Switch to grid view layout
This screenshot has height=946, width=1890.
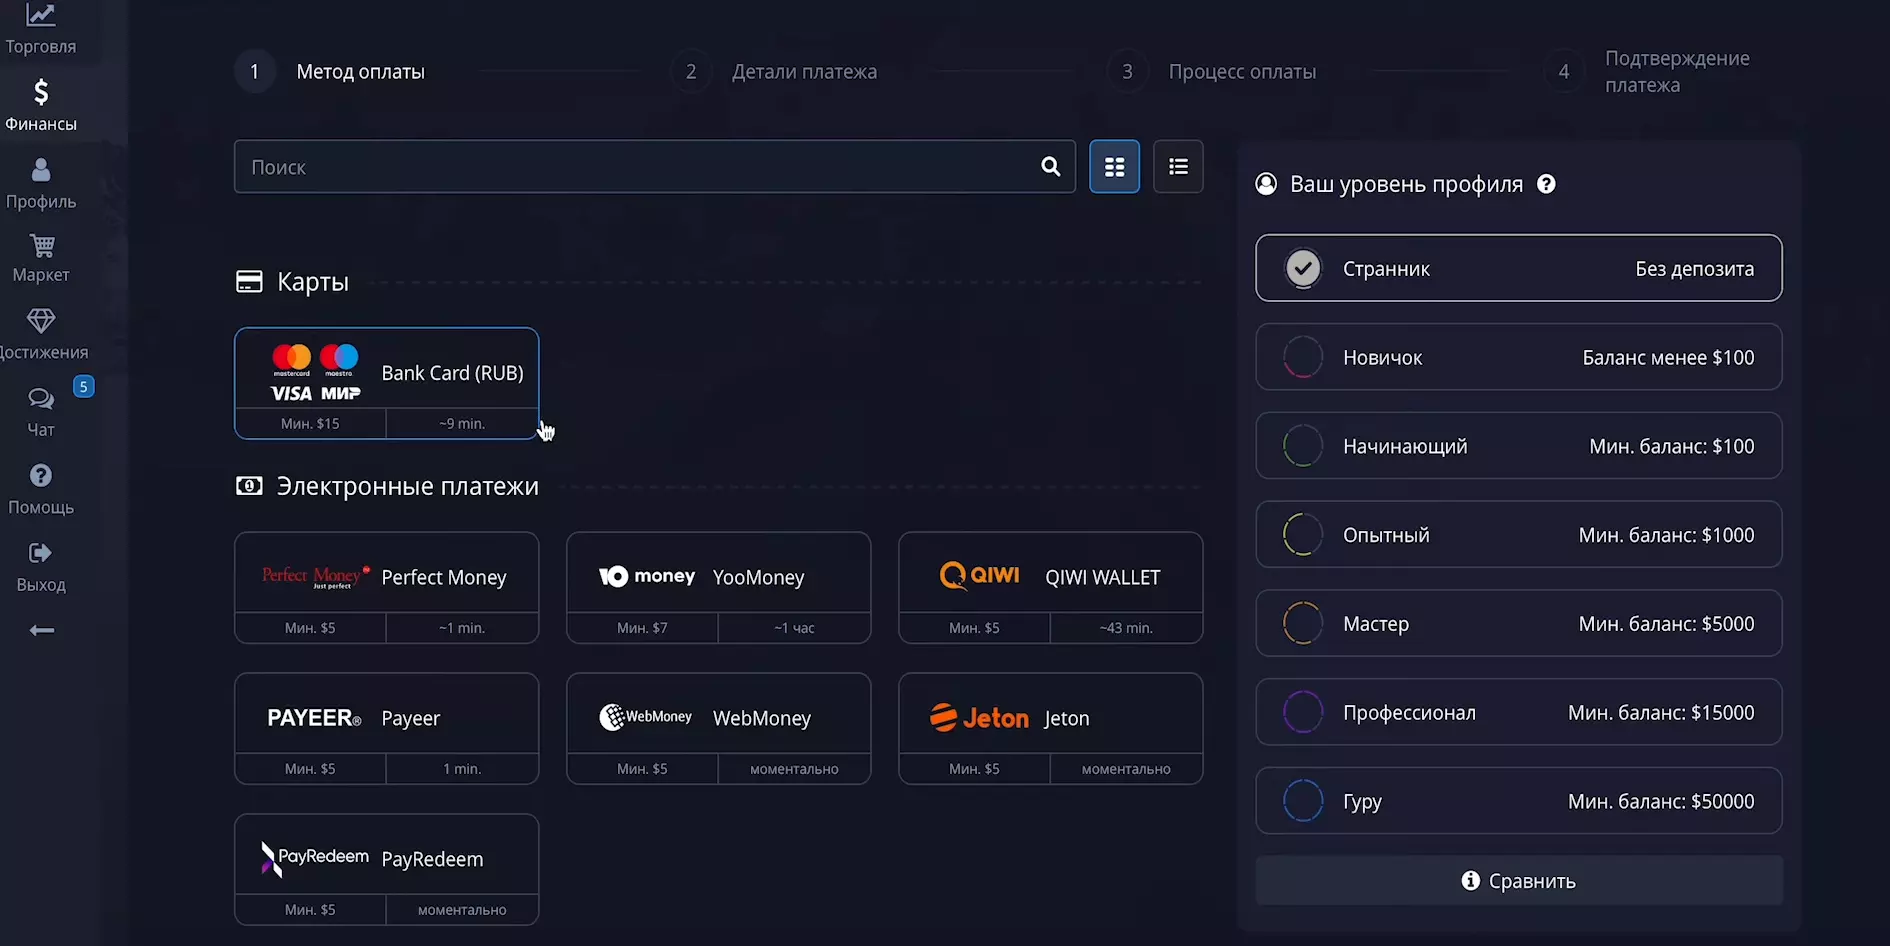point(1114,166)
